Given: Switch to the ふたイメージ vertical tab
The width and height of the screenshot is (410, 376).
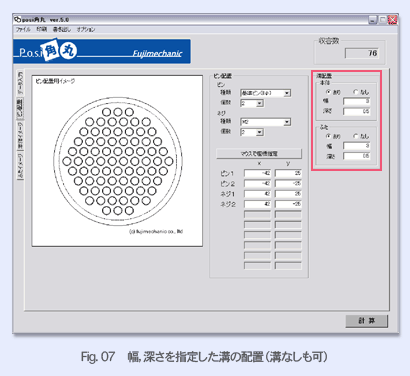Looking at the screenshot, I should pyautogui.click(x=20, y=166).
